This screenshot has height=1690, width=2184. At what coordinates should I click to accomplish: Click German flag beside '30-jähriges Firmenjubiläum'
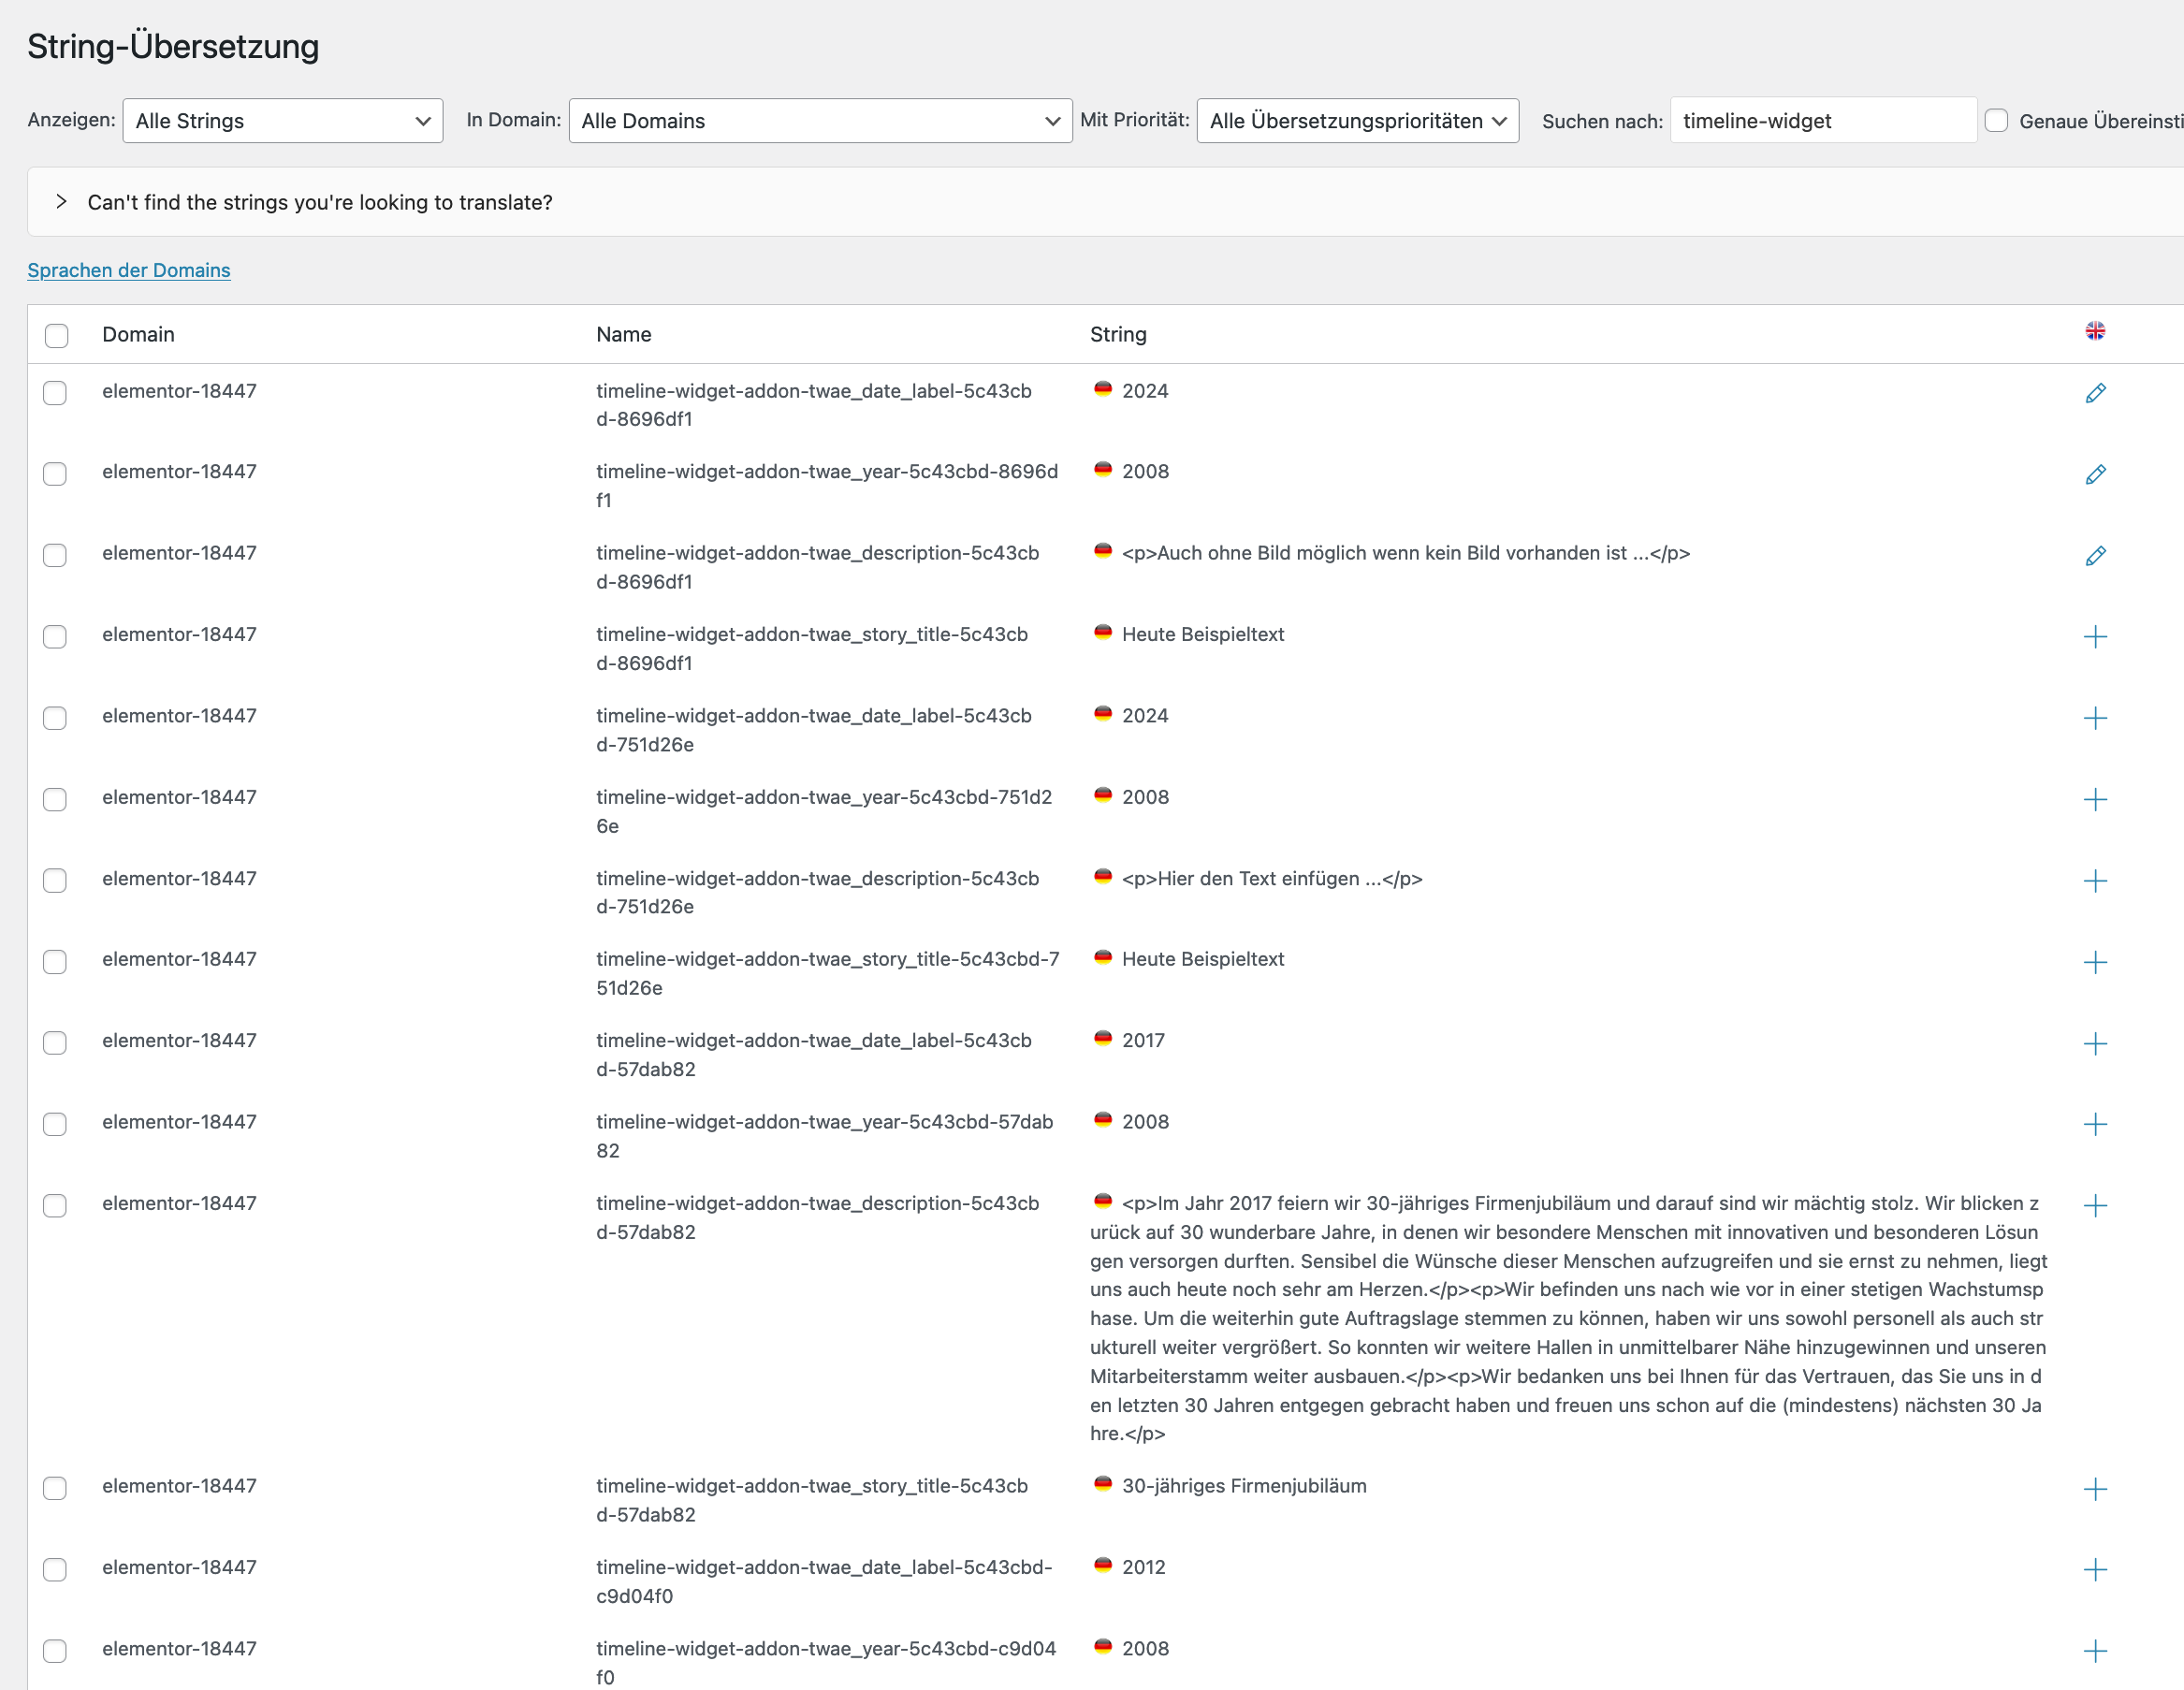pos(1103,1484)
